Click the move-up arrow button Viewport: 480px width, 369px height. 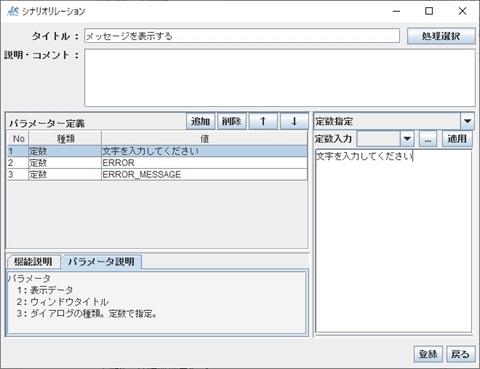tap(263, 121)
